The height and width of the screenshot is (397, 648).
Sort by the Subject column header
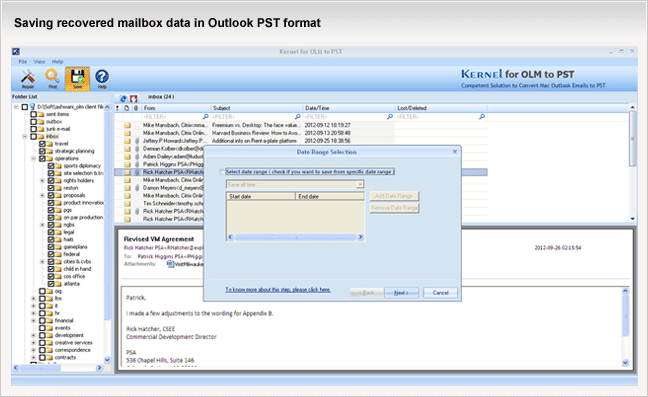pos(256,108)
